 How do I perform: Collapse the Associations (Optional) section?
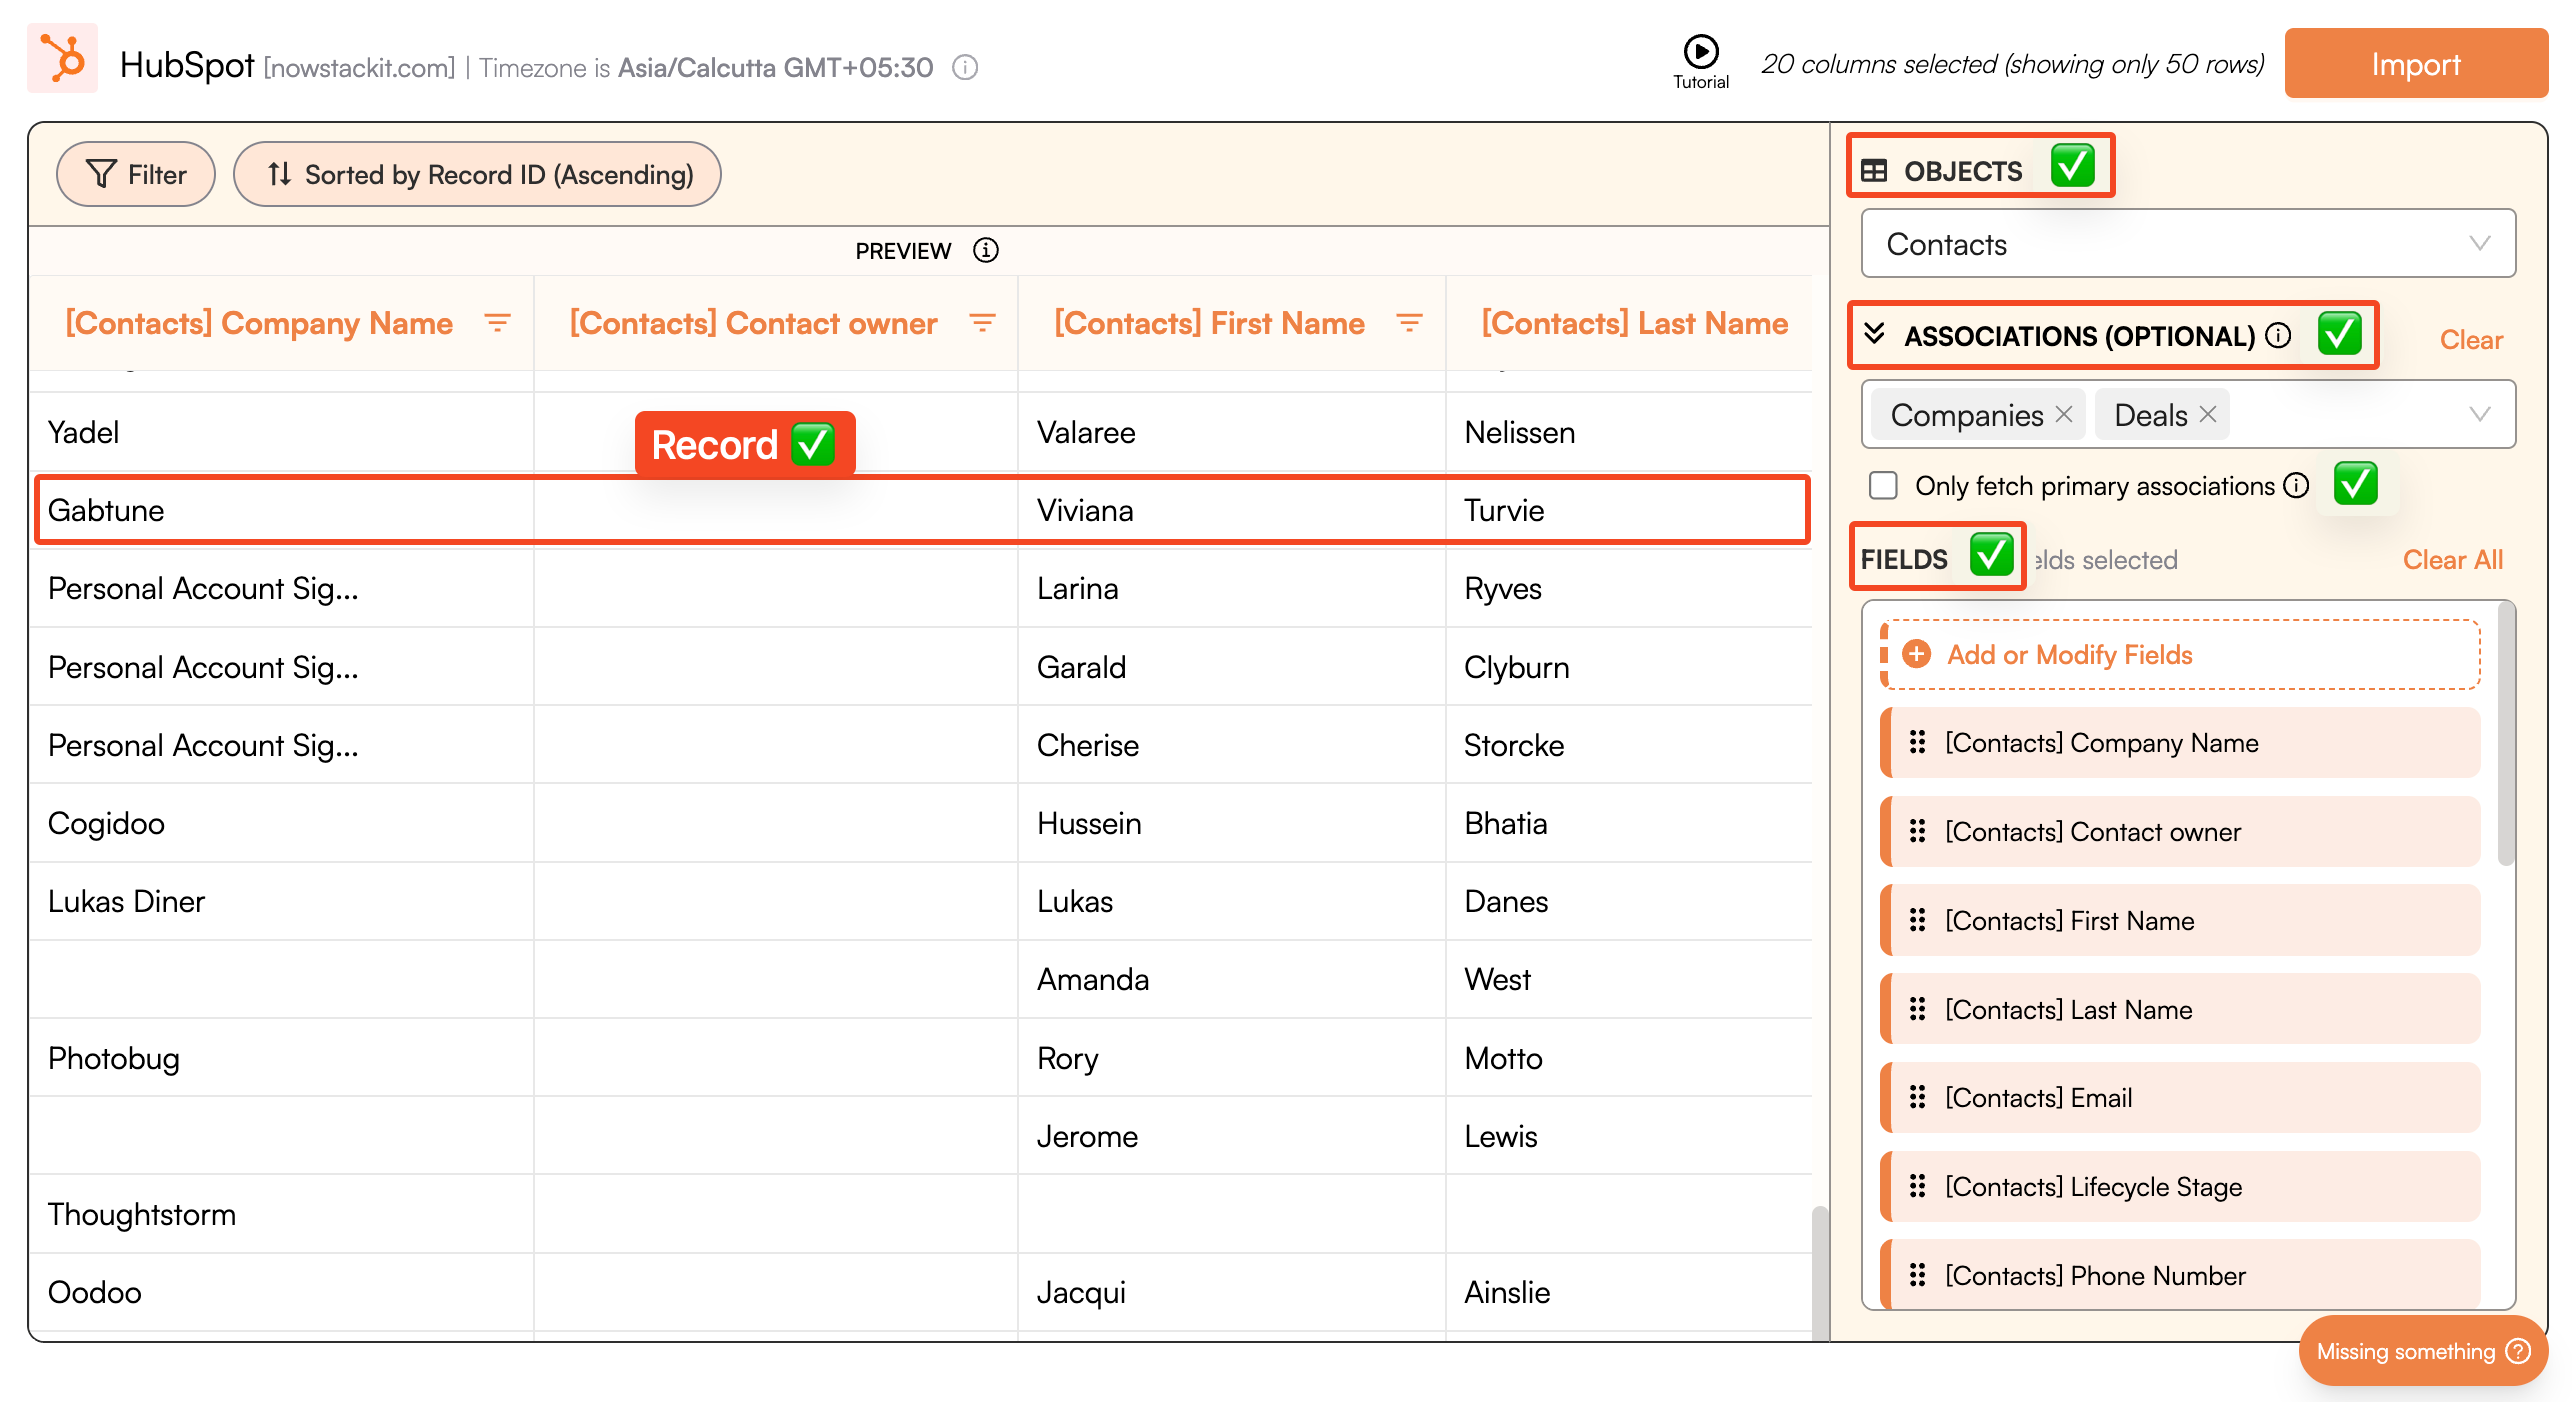pos(1875,334)
